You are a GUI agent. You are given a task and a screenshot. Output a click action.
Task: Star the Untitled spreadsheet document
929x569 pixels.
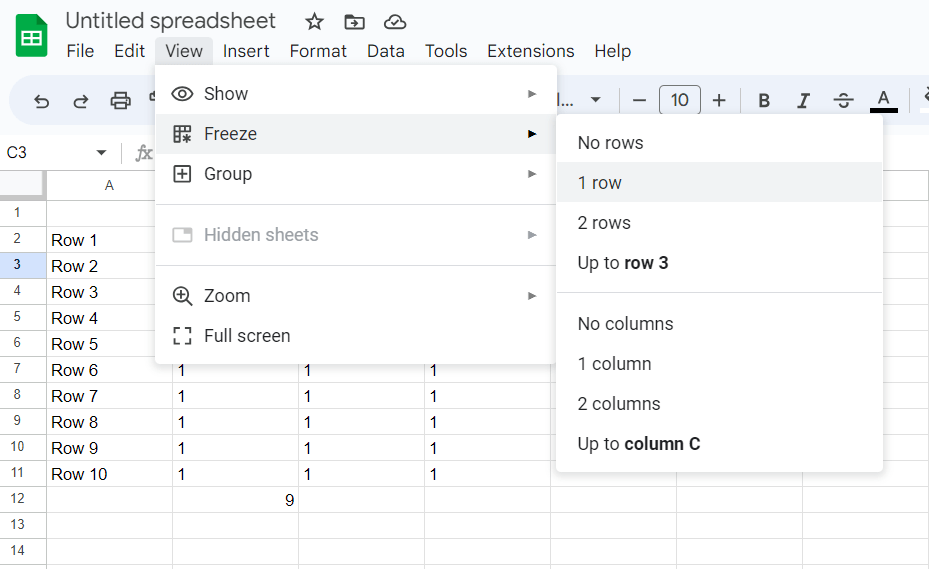click(314, 22)
